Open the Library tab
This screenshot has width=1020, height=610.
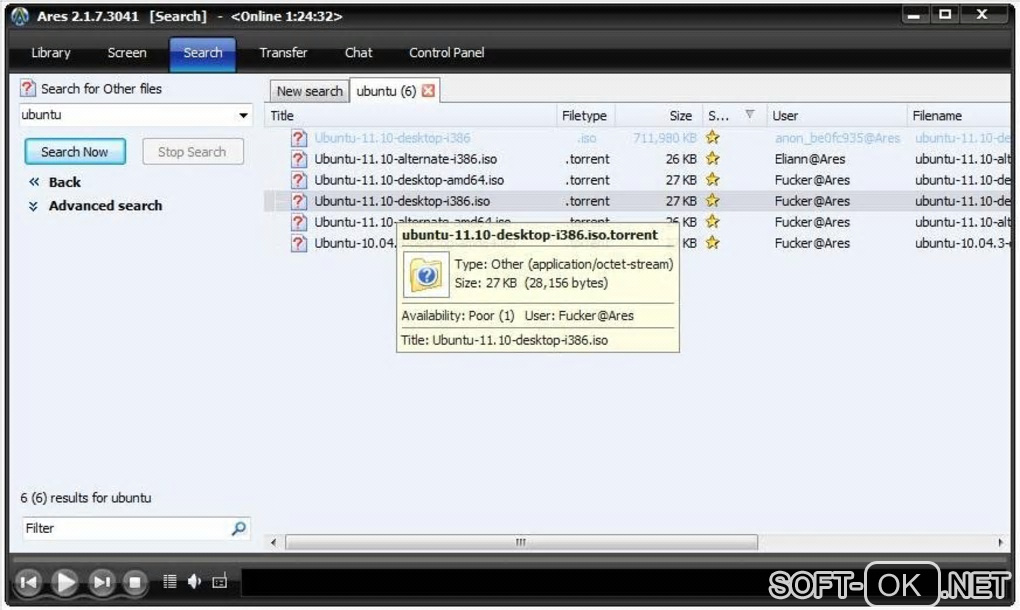(x=51, y=53)
